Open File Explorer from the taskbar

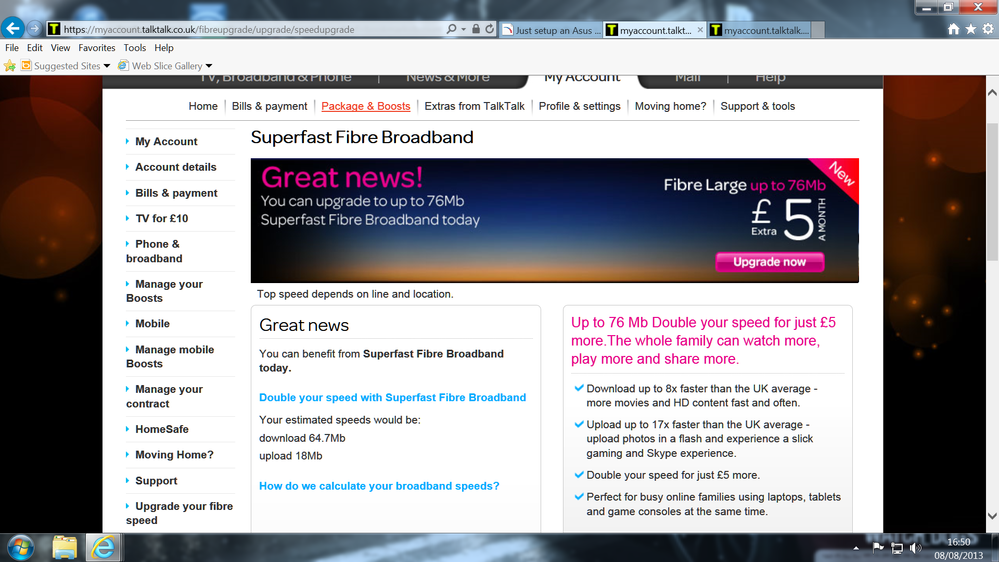pos(64,547)
